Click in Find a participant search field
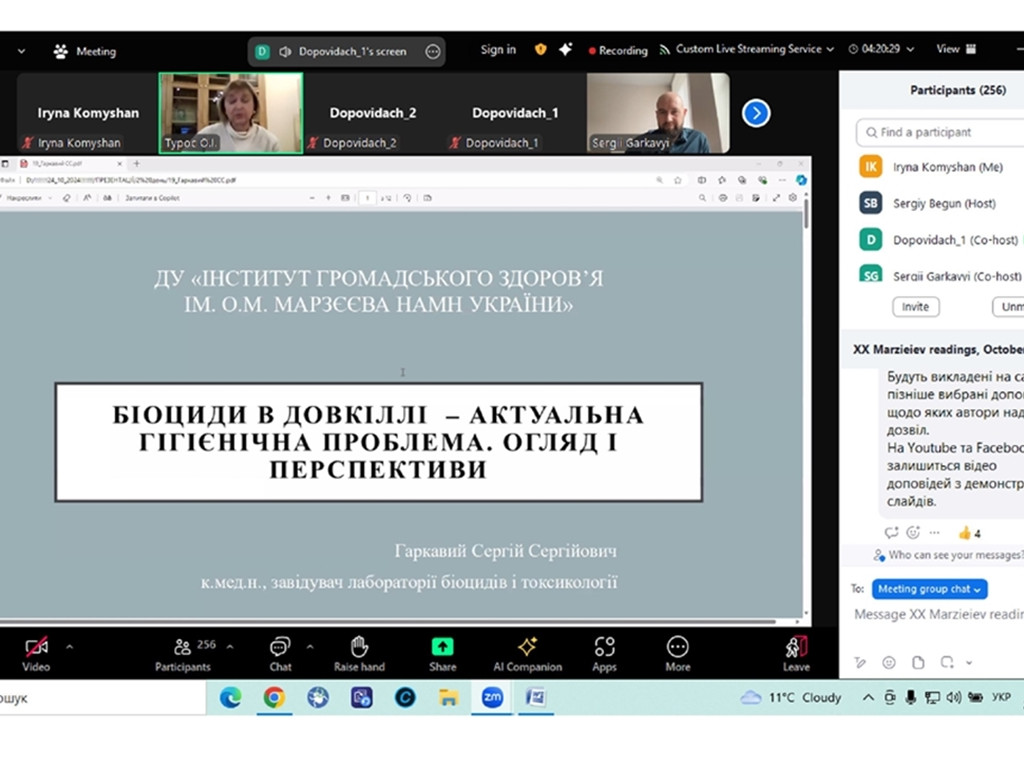This screenshot has width=1024, height=768. point(940,133)
